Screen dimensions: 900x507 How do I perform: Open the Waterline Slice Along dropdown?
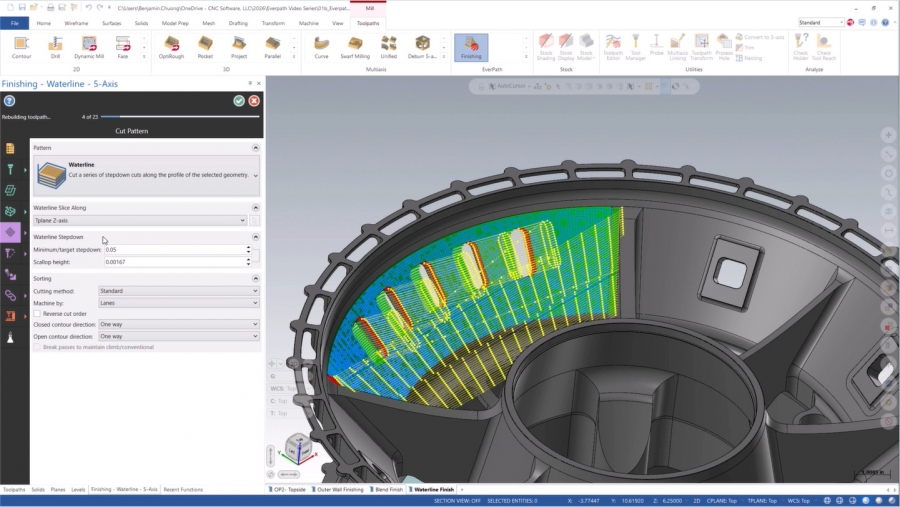point(140,220)
